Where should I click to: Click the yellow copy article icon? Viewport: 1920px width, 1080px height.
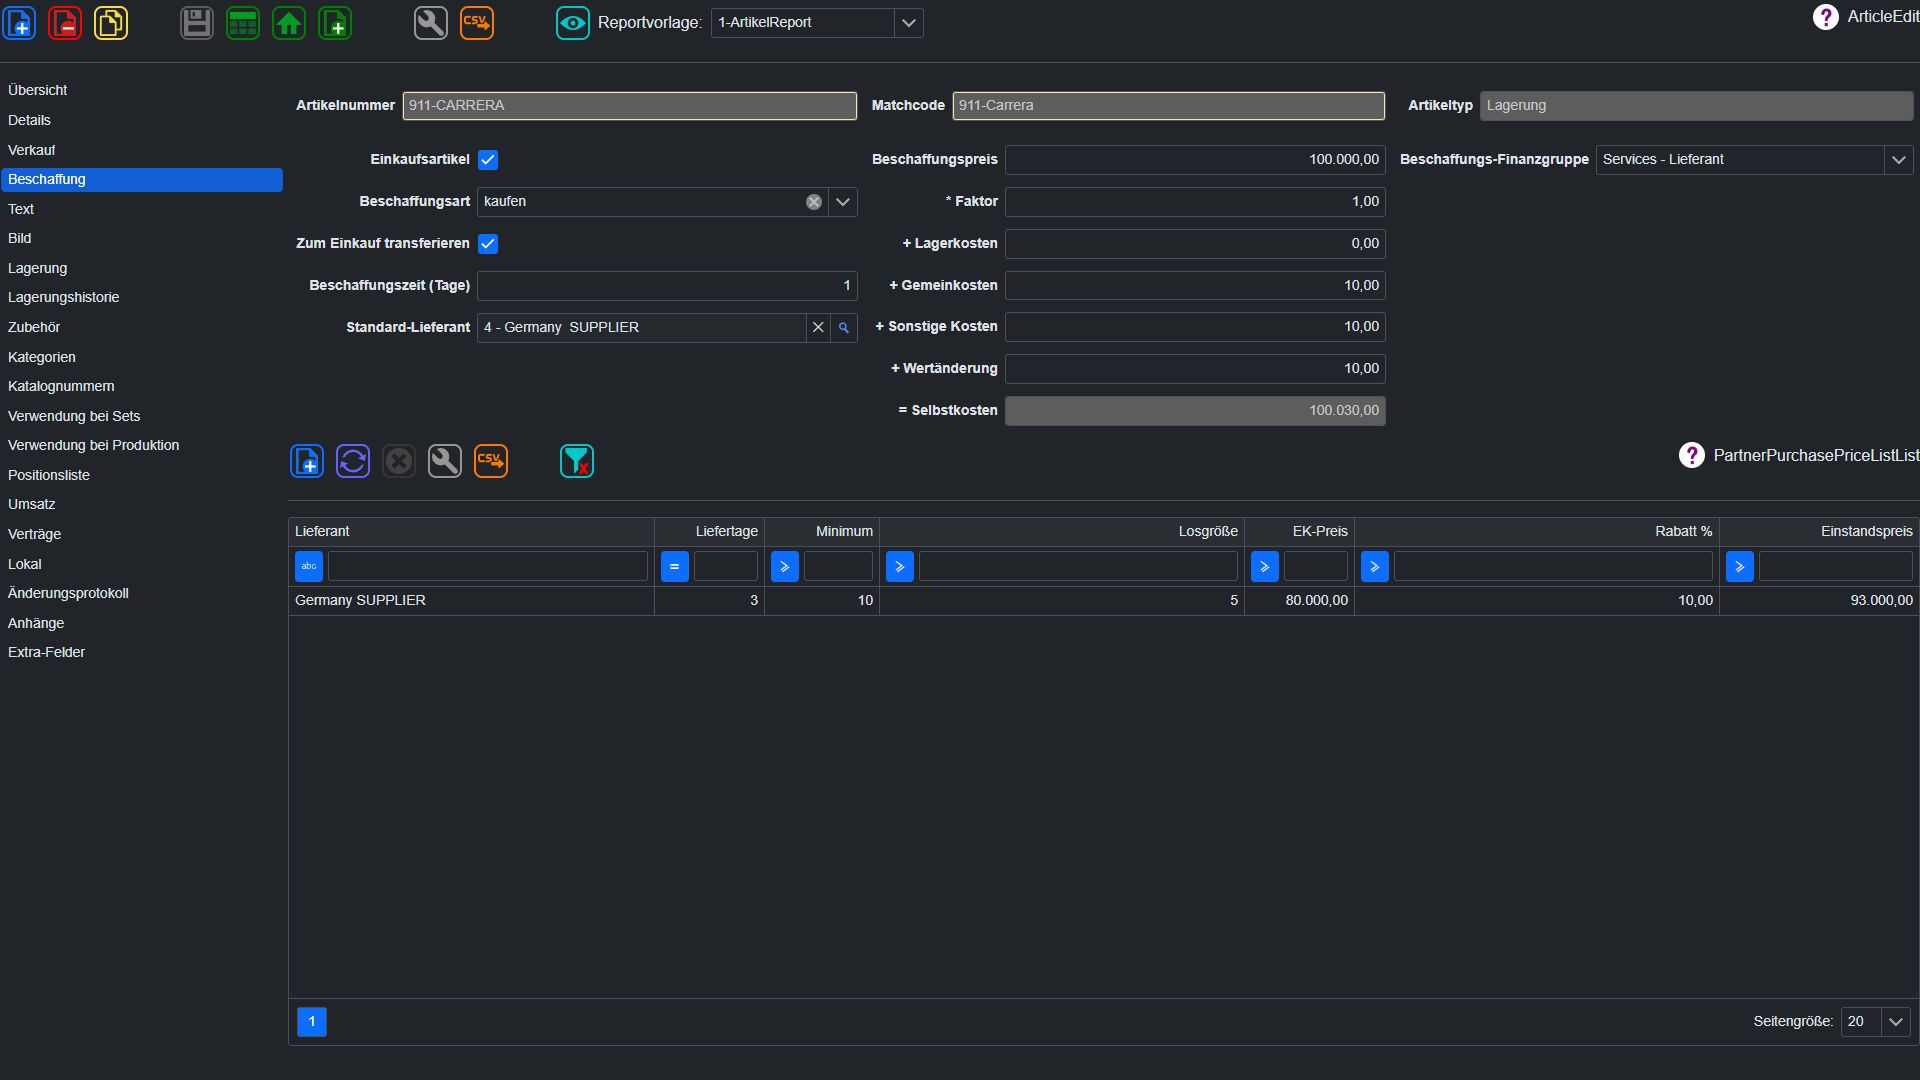tap(111, 23)
